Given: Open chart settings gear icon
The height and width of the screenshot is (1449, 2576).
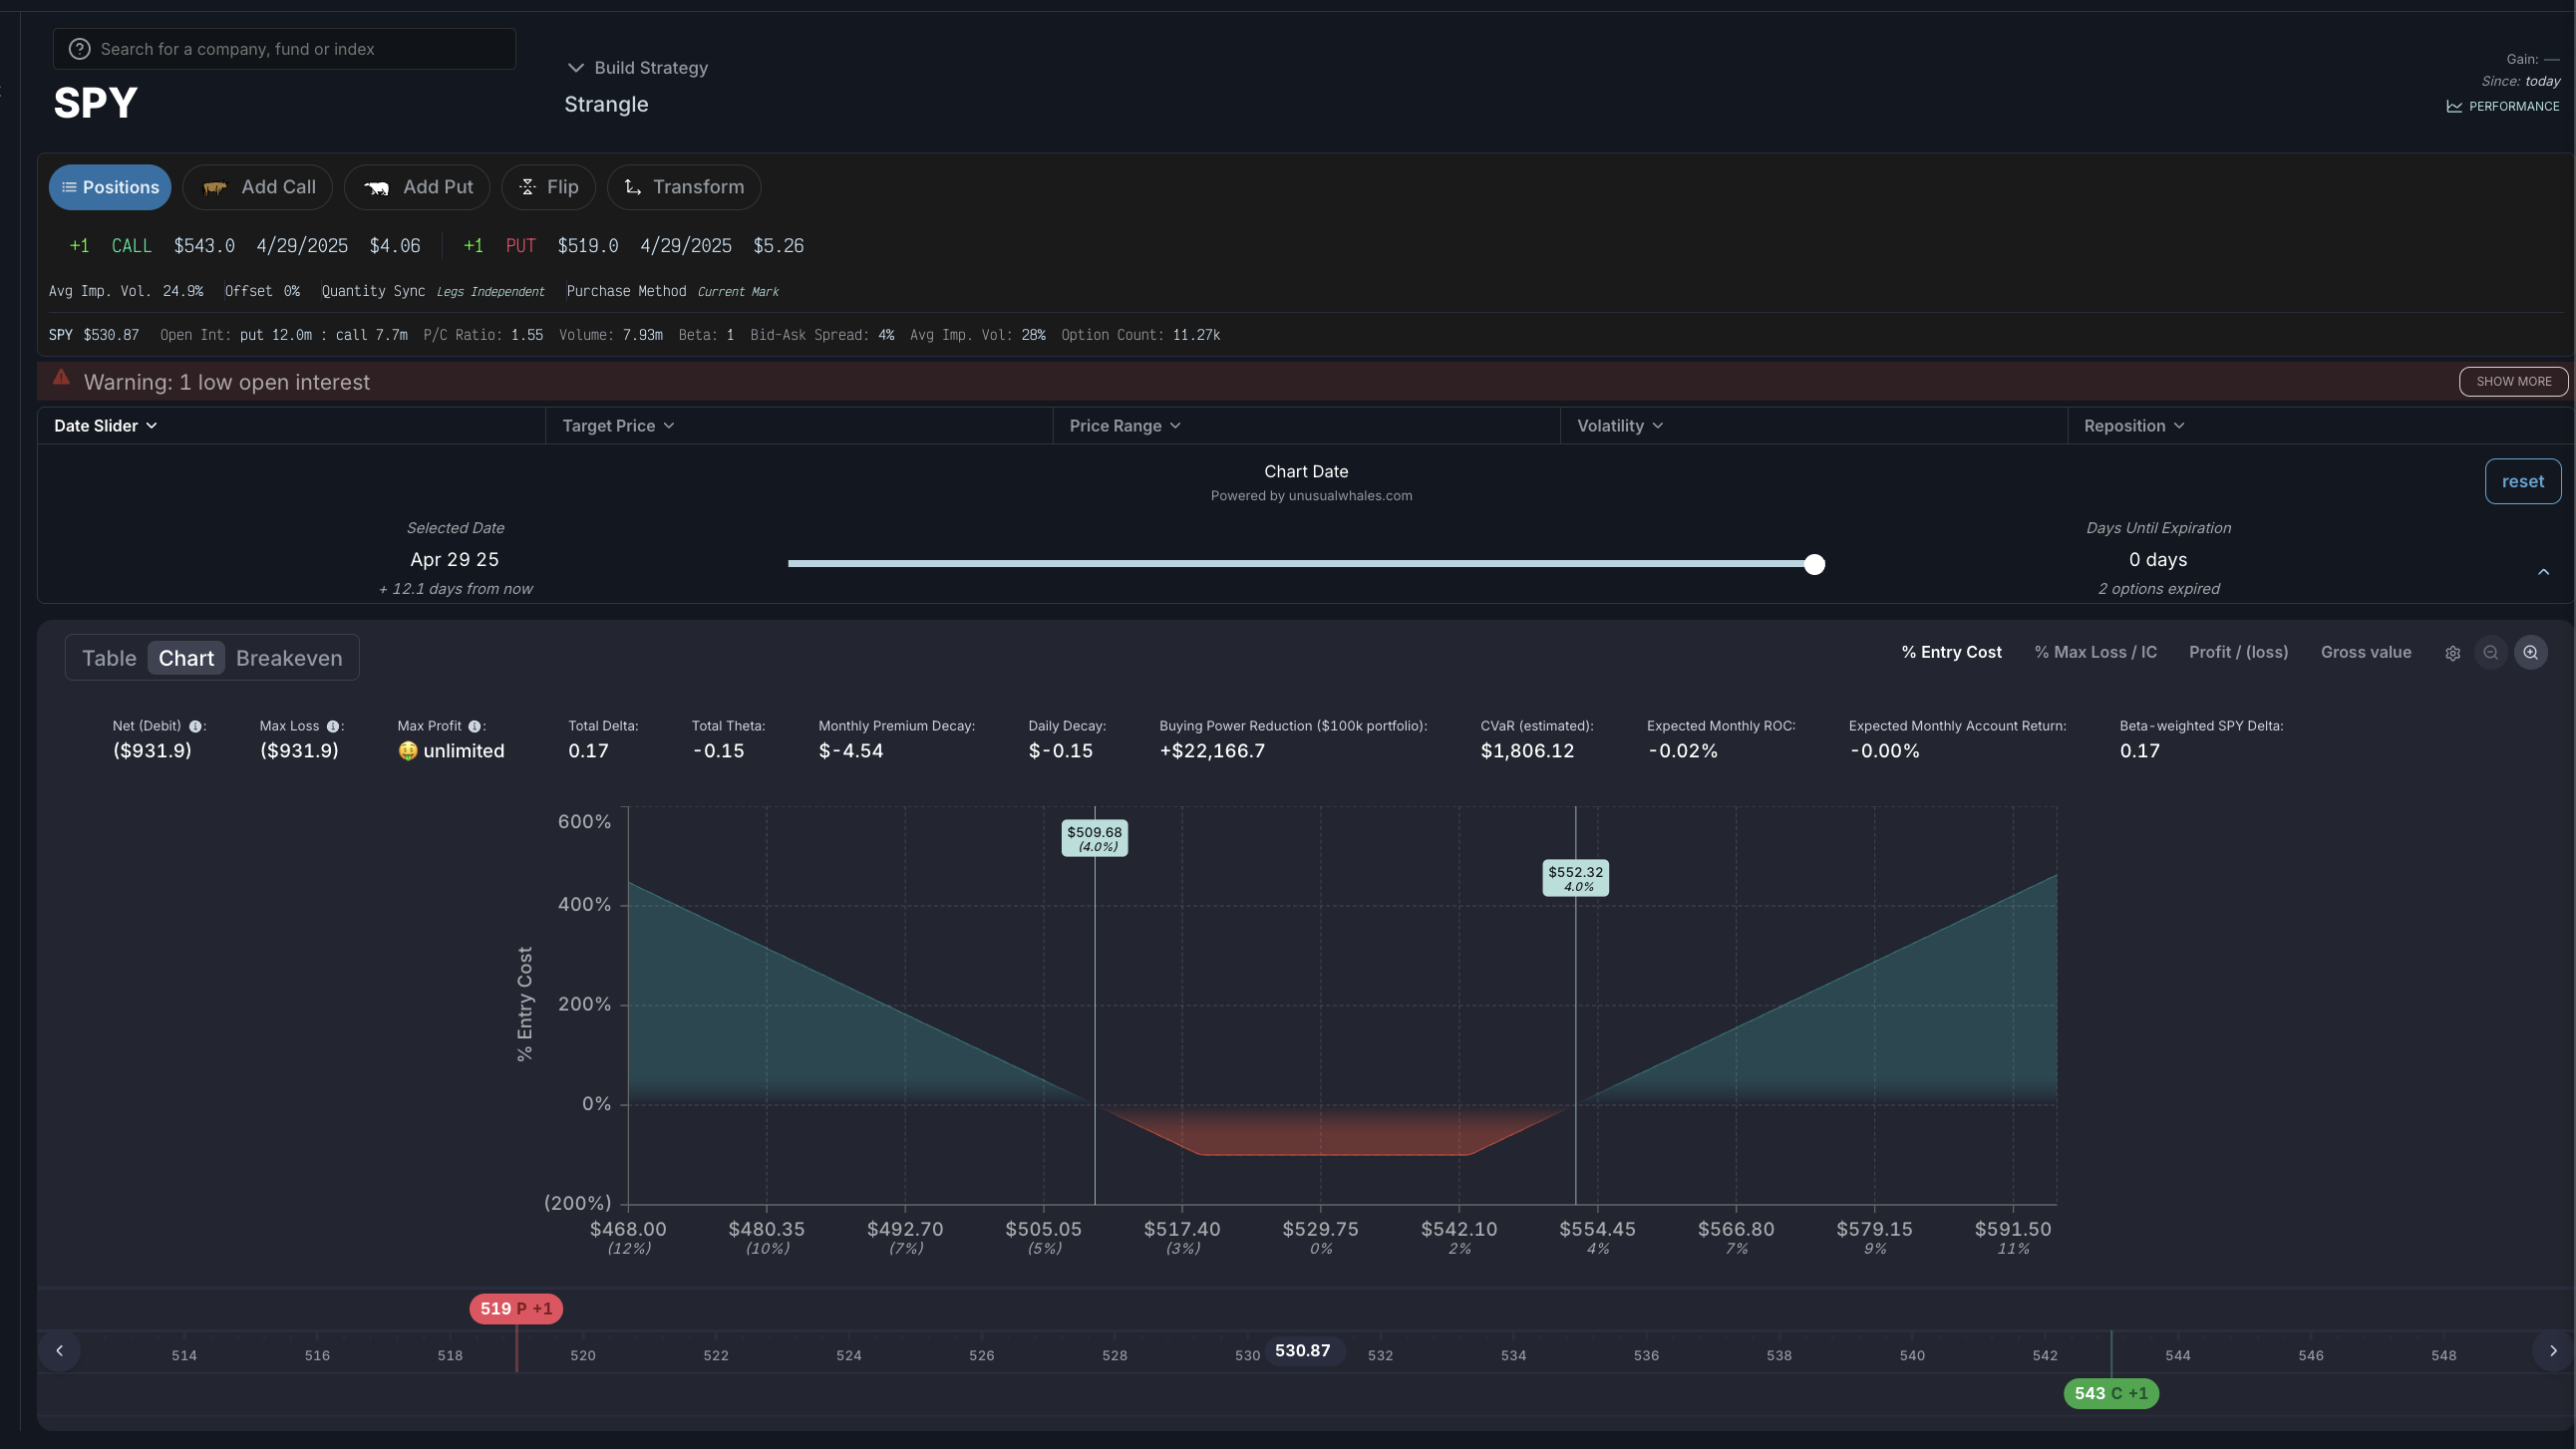Looking at the screenshot, I should pos(2453,653).
